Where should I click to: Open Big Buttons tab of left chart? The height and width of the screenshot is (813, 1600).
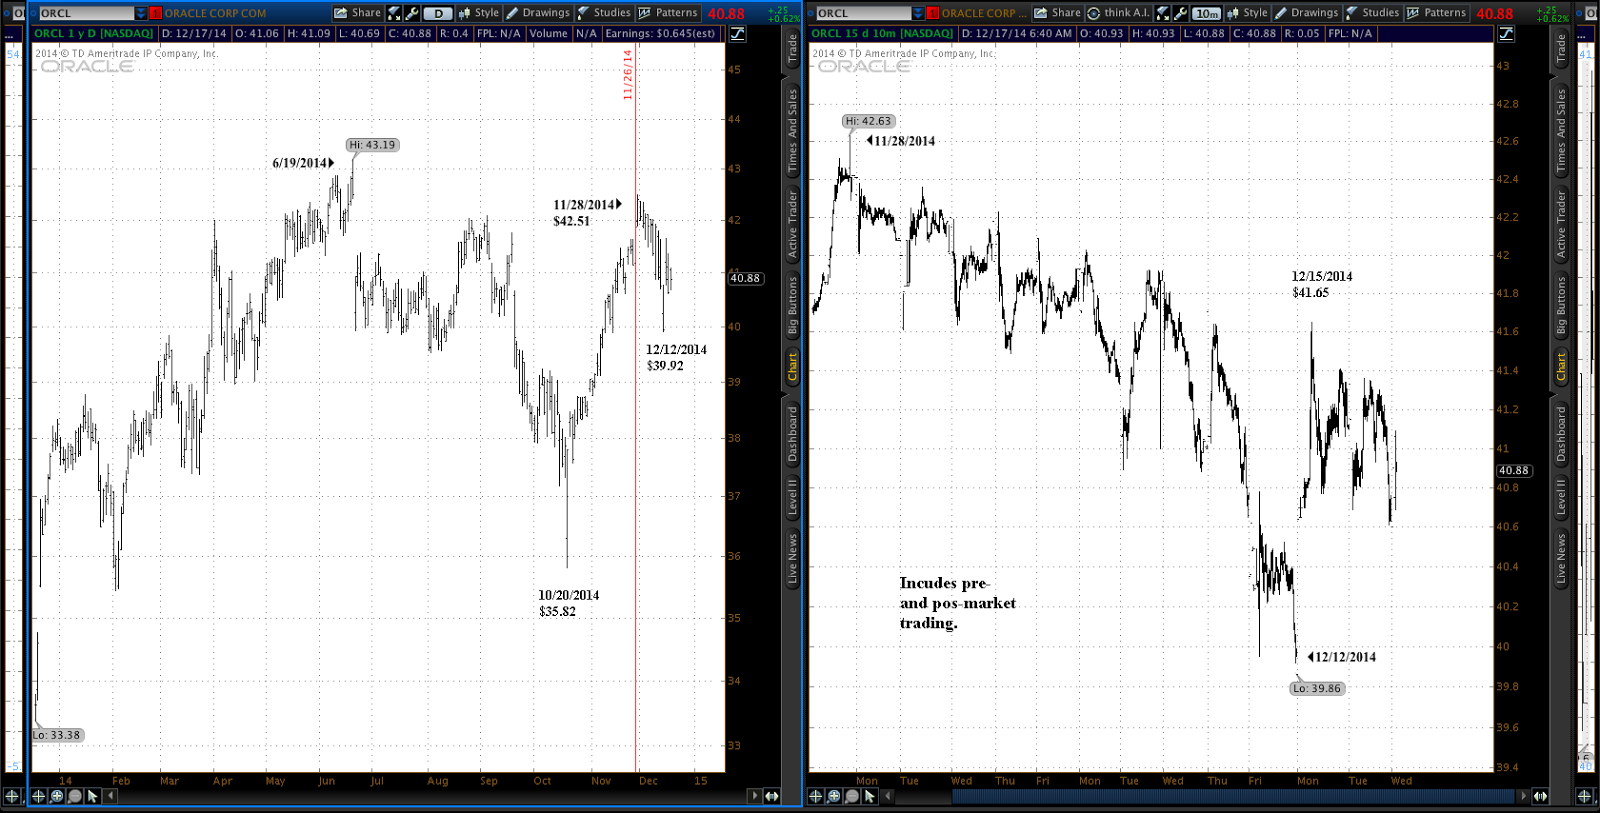click(x=792, y=307)
